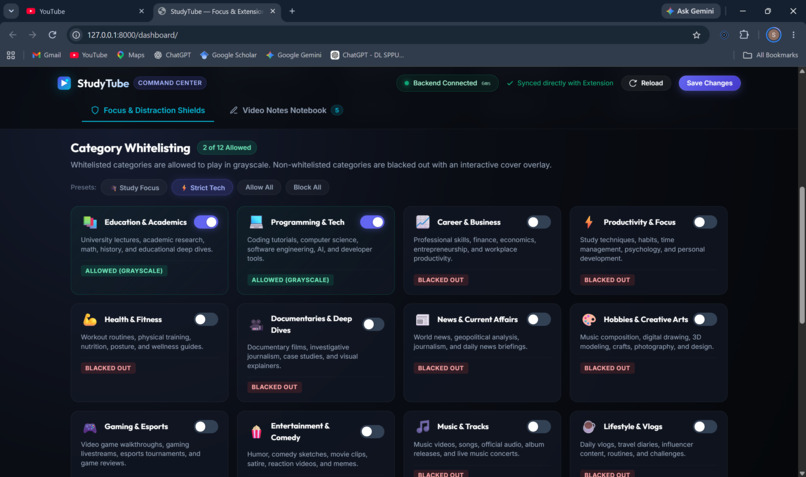
Task: Enable the News & Current Affairs toggle
Action: 539,319
